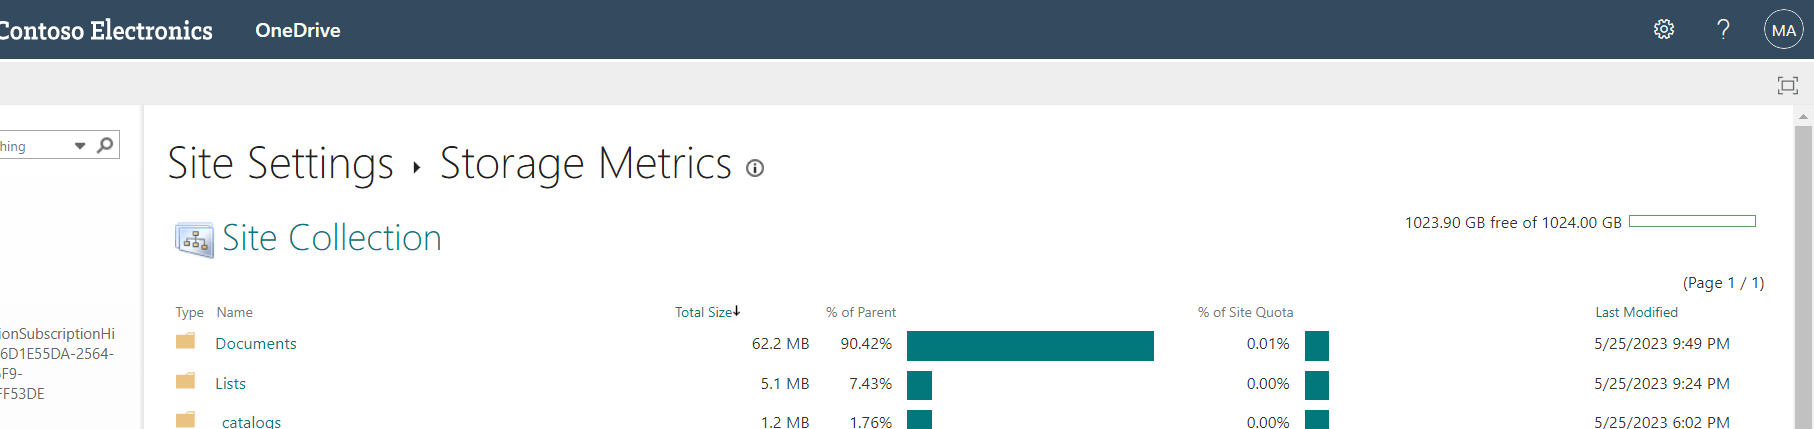The image size is (1814, 429).
Task: Select the 62.2 MB size value
Action: pyautogui.click(x=780, y=343)
